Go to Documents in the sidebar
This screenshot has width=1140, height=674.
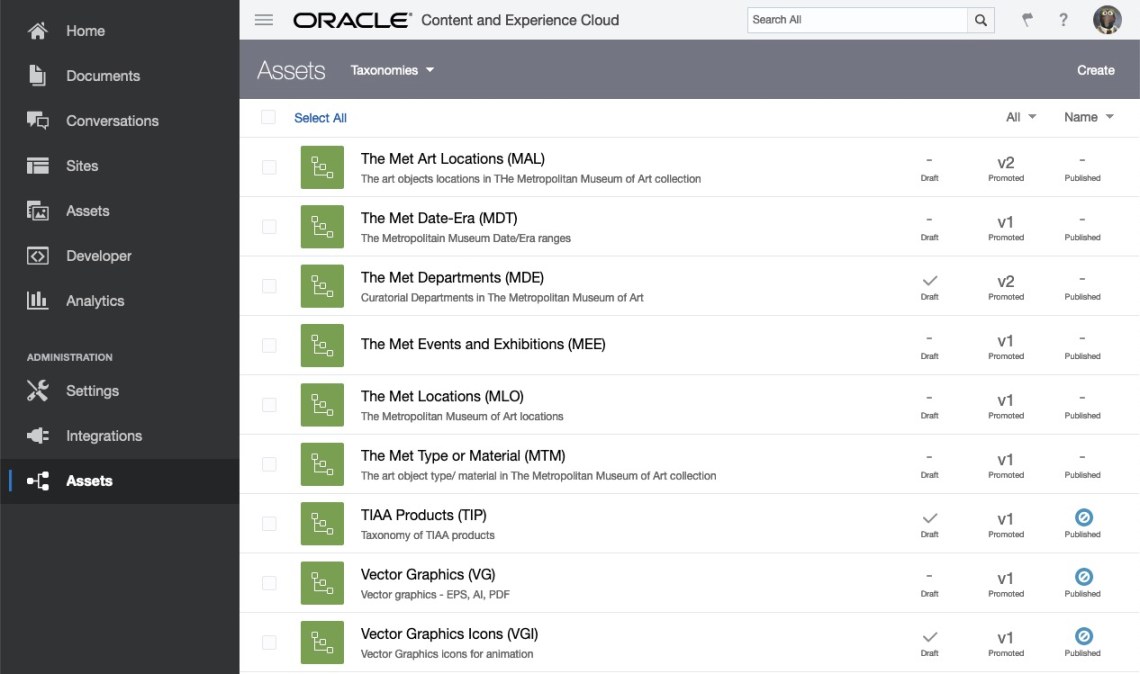102,76
